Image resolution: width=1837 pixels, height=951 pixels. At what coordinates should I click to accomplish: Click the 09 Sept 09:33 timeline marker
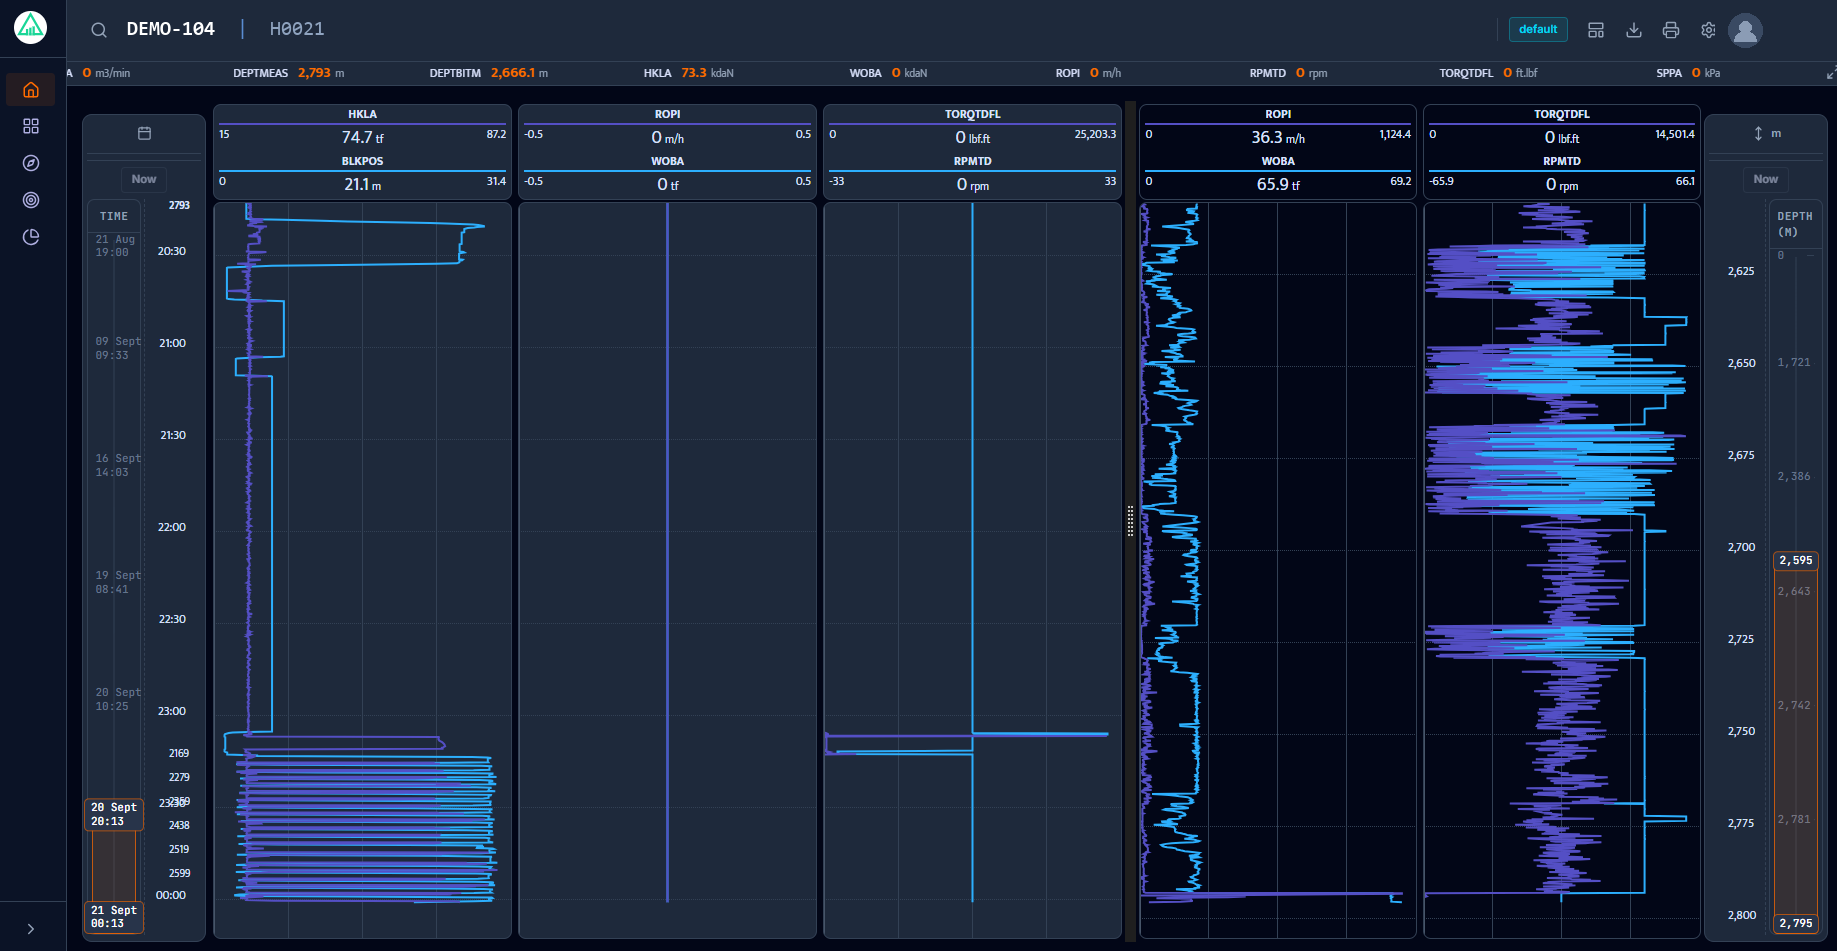(x=118, y=348)
